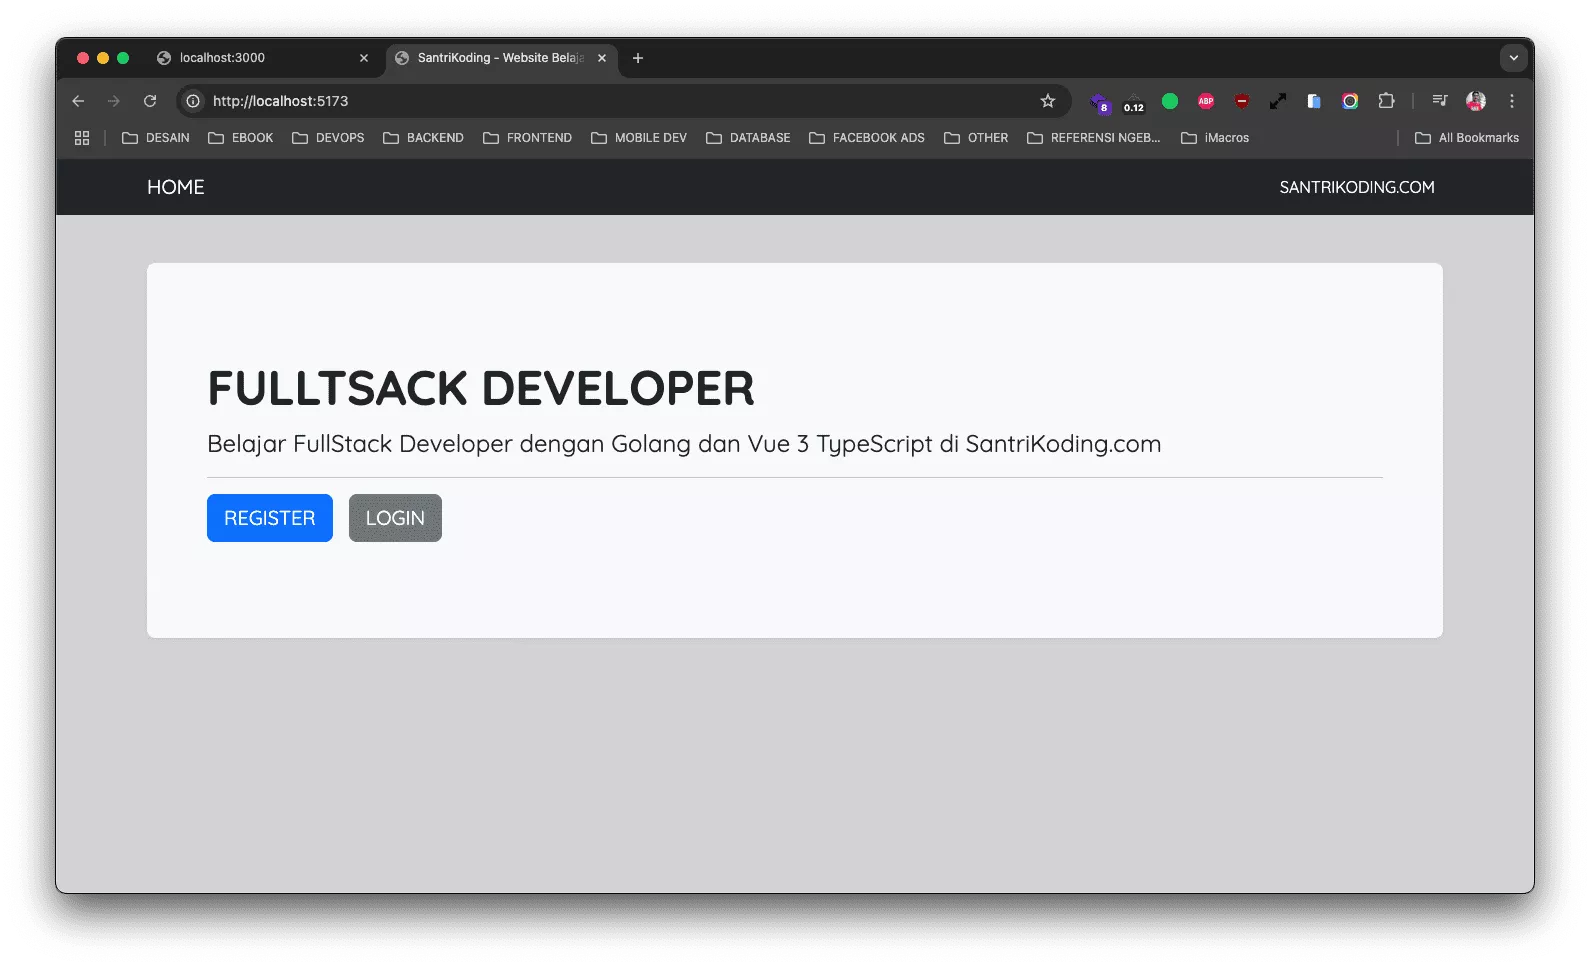Open the DEVOPS bookmarks folder
Screen dimensions: 1590x967
(x=328, y=138)
